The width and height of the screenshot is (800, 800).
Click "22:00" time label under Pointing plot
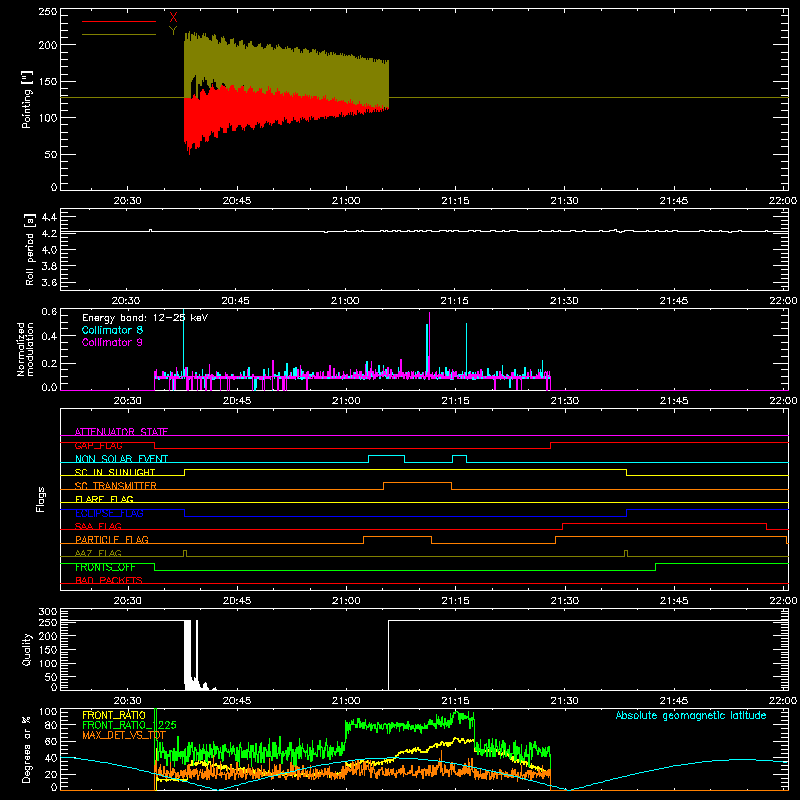[783, 201]
